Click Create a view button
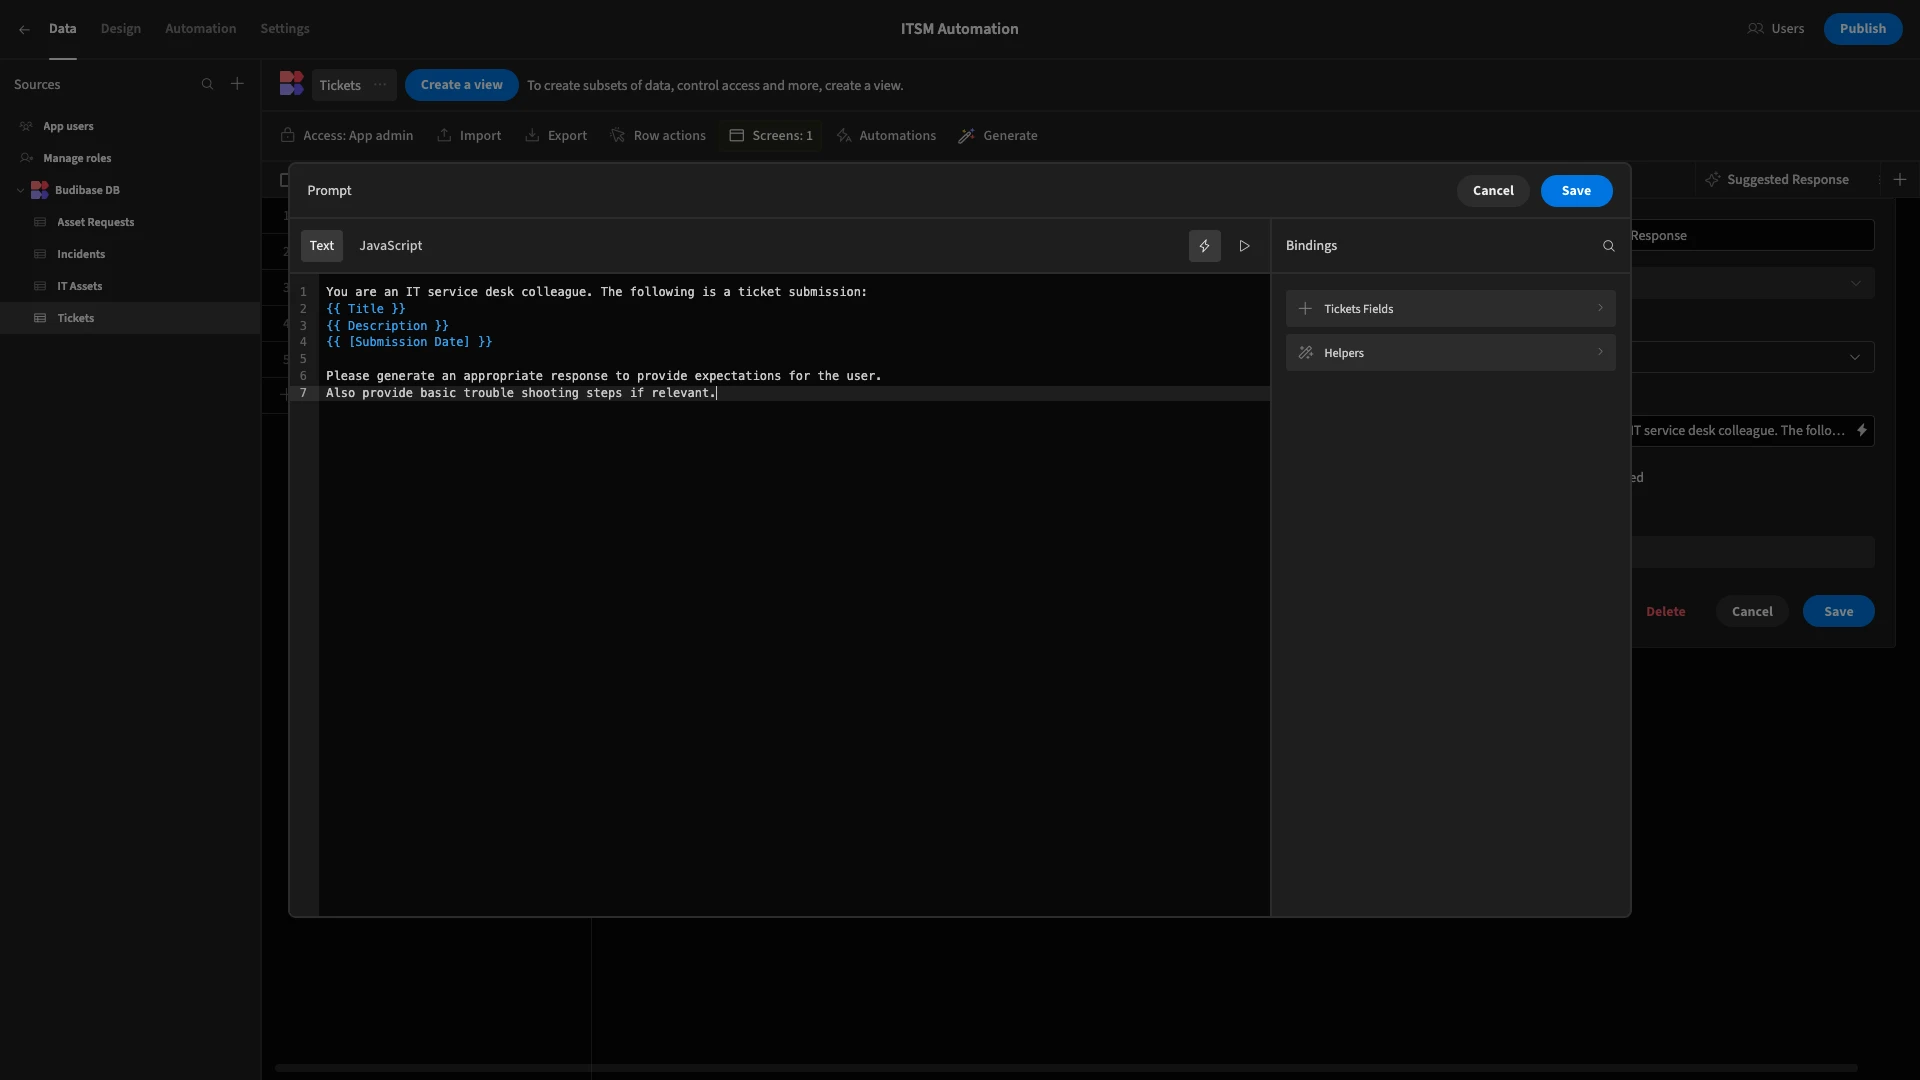 (461, 85)
